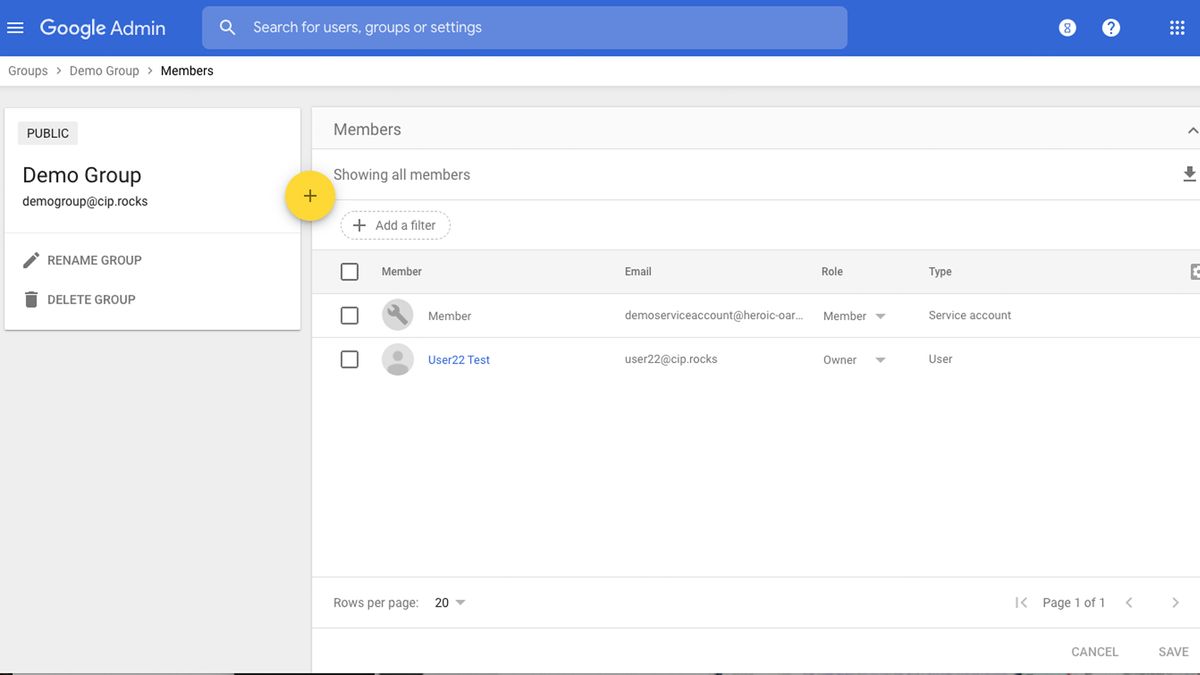1200x675 pixels.
Task: Open the navigation hamburger menu
Action: click(15, 27)
